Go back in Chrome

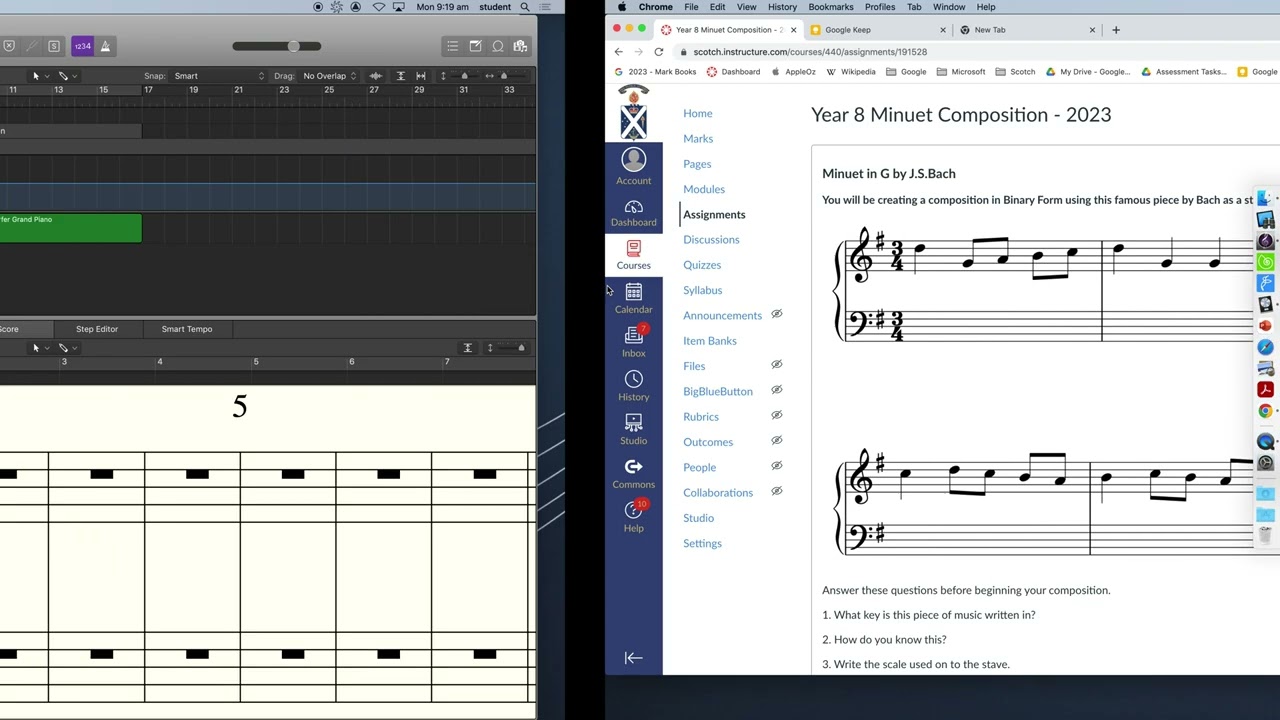(x=618, y=52)
